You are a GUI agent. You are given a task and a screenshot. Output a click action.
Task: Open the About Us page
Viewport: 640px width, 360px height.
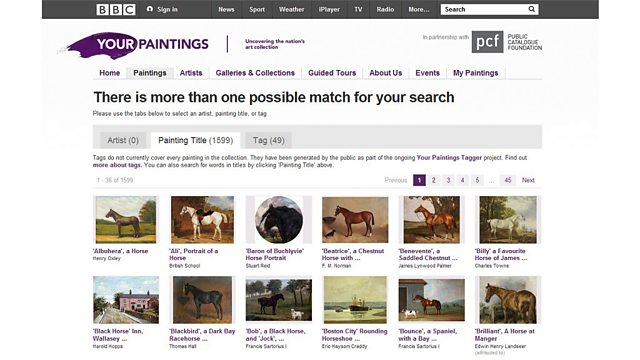[386, 73]
